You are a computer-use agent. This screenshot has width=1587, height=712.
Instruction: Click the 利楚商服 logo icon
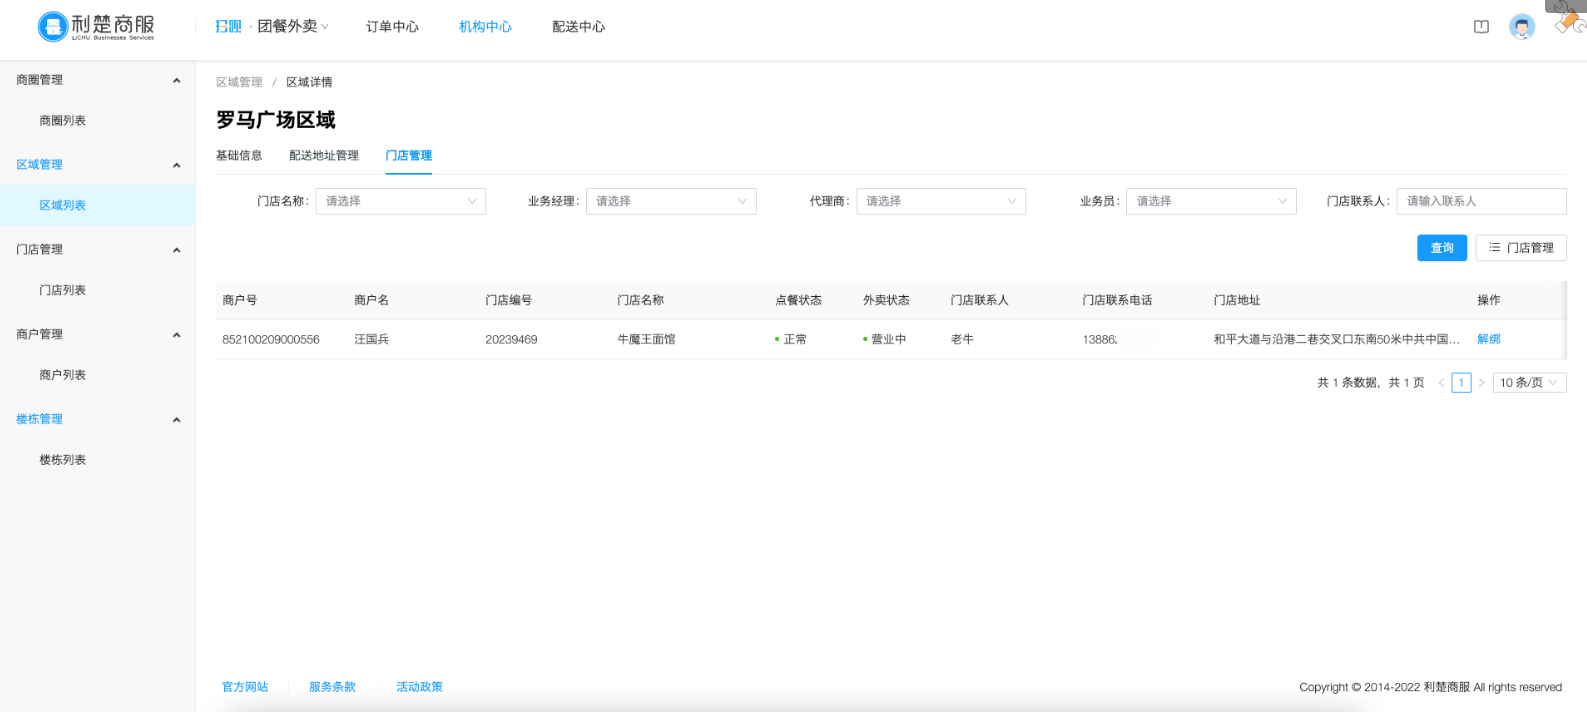tap(52, 27)
